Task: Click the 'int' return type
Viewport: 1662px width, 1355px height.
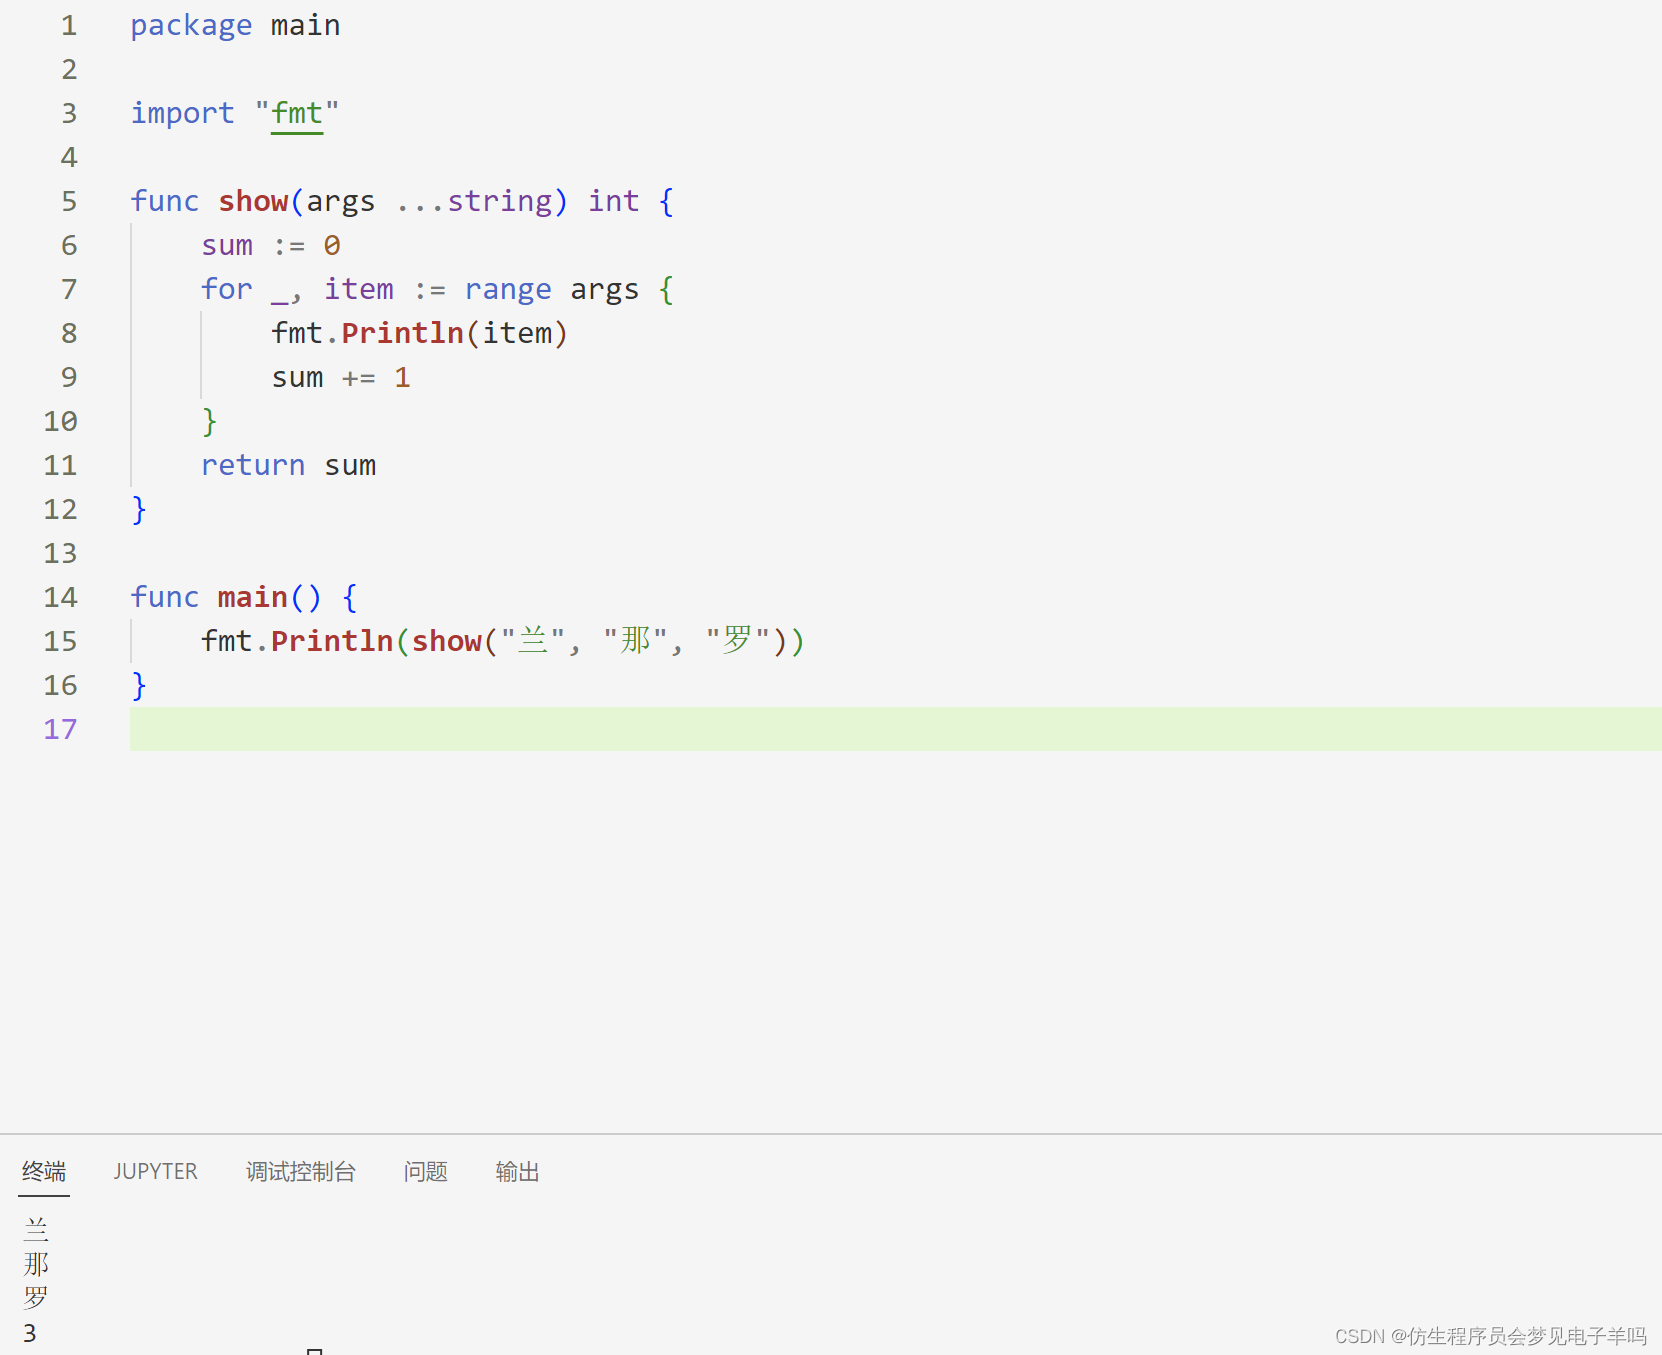Action: (x=613, y=201)
